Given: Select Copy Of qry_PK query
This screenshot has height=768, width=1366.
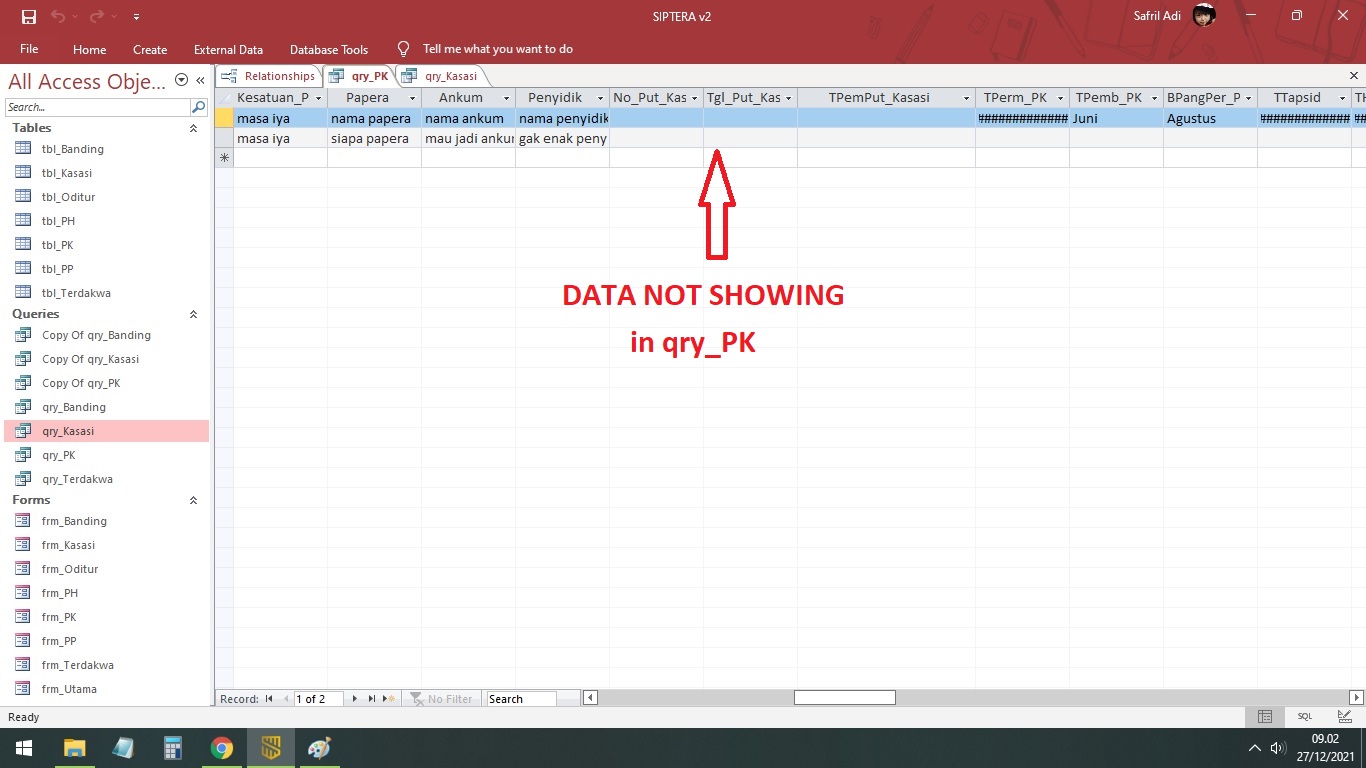Looking at the screenshot, I should [106, 383].
